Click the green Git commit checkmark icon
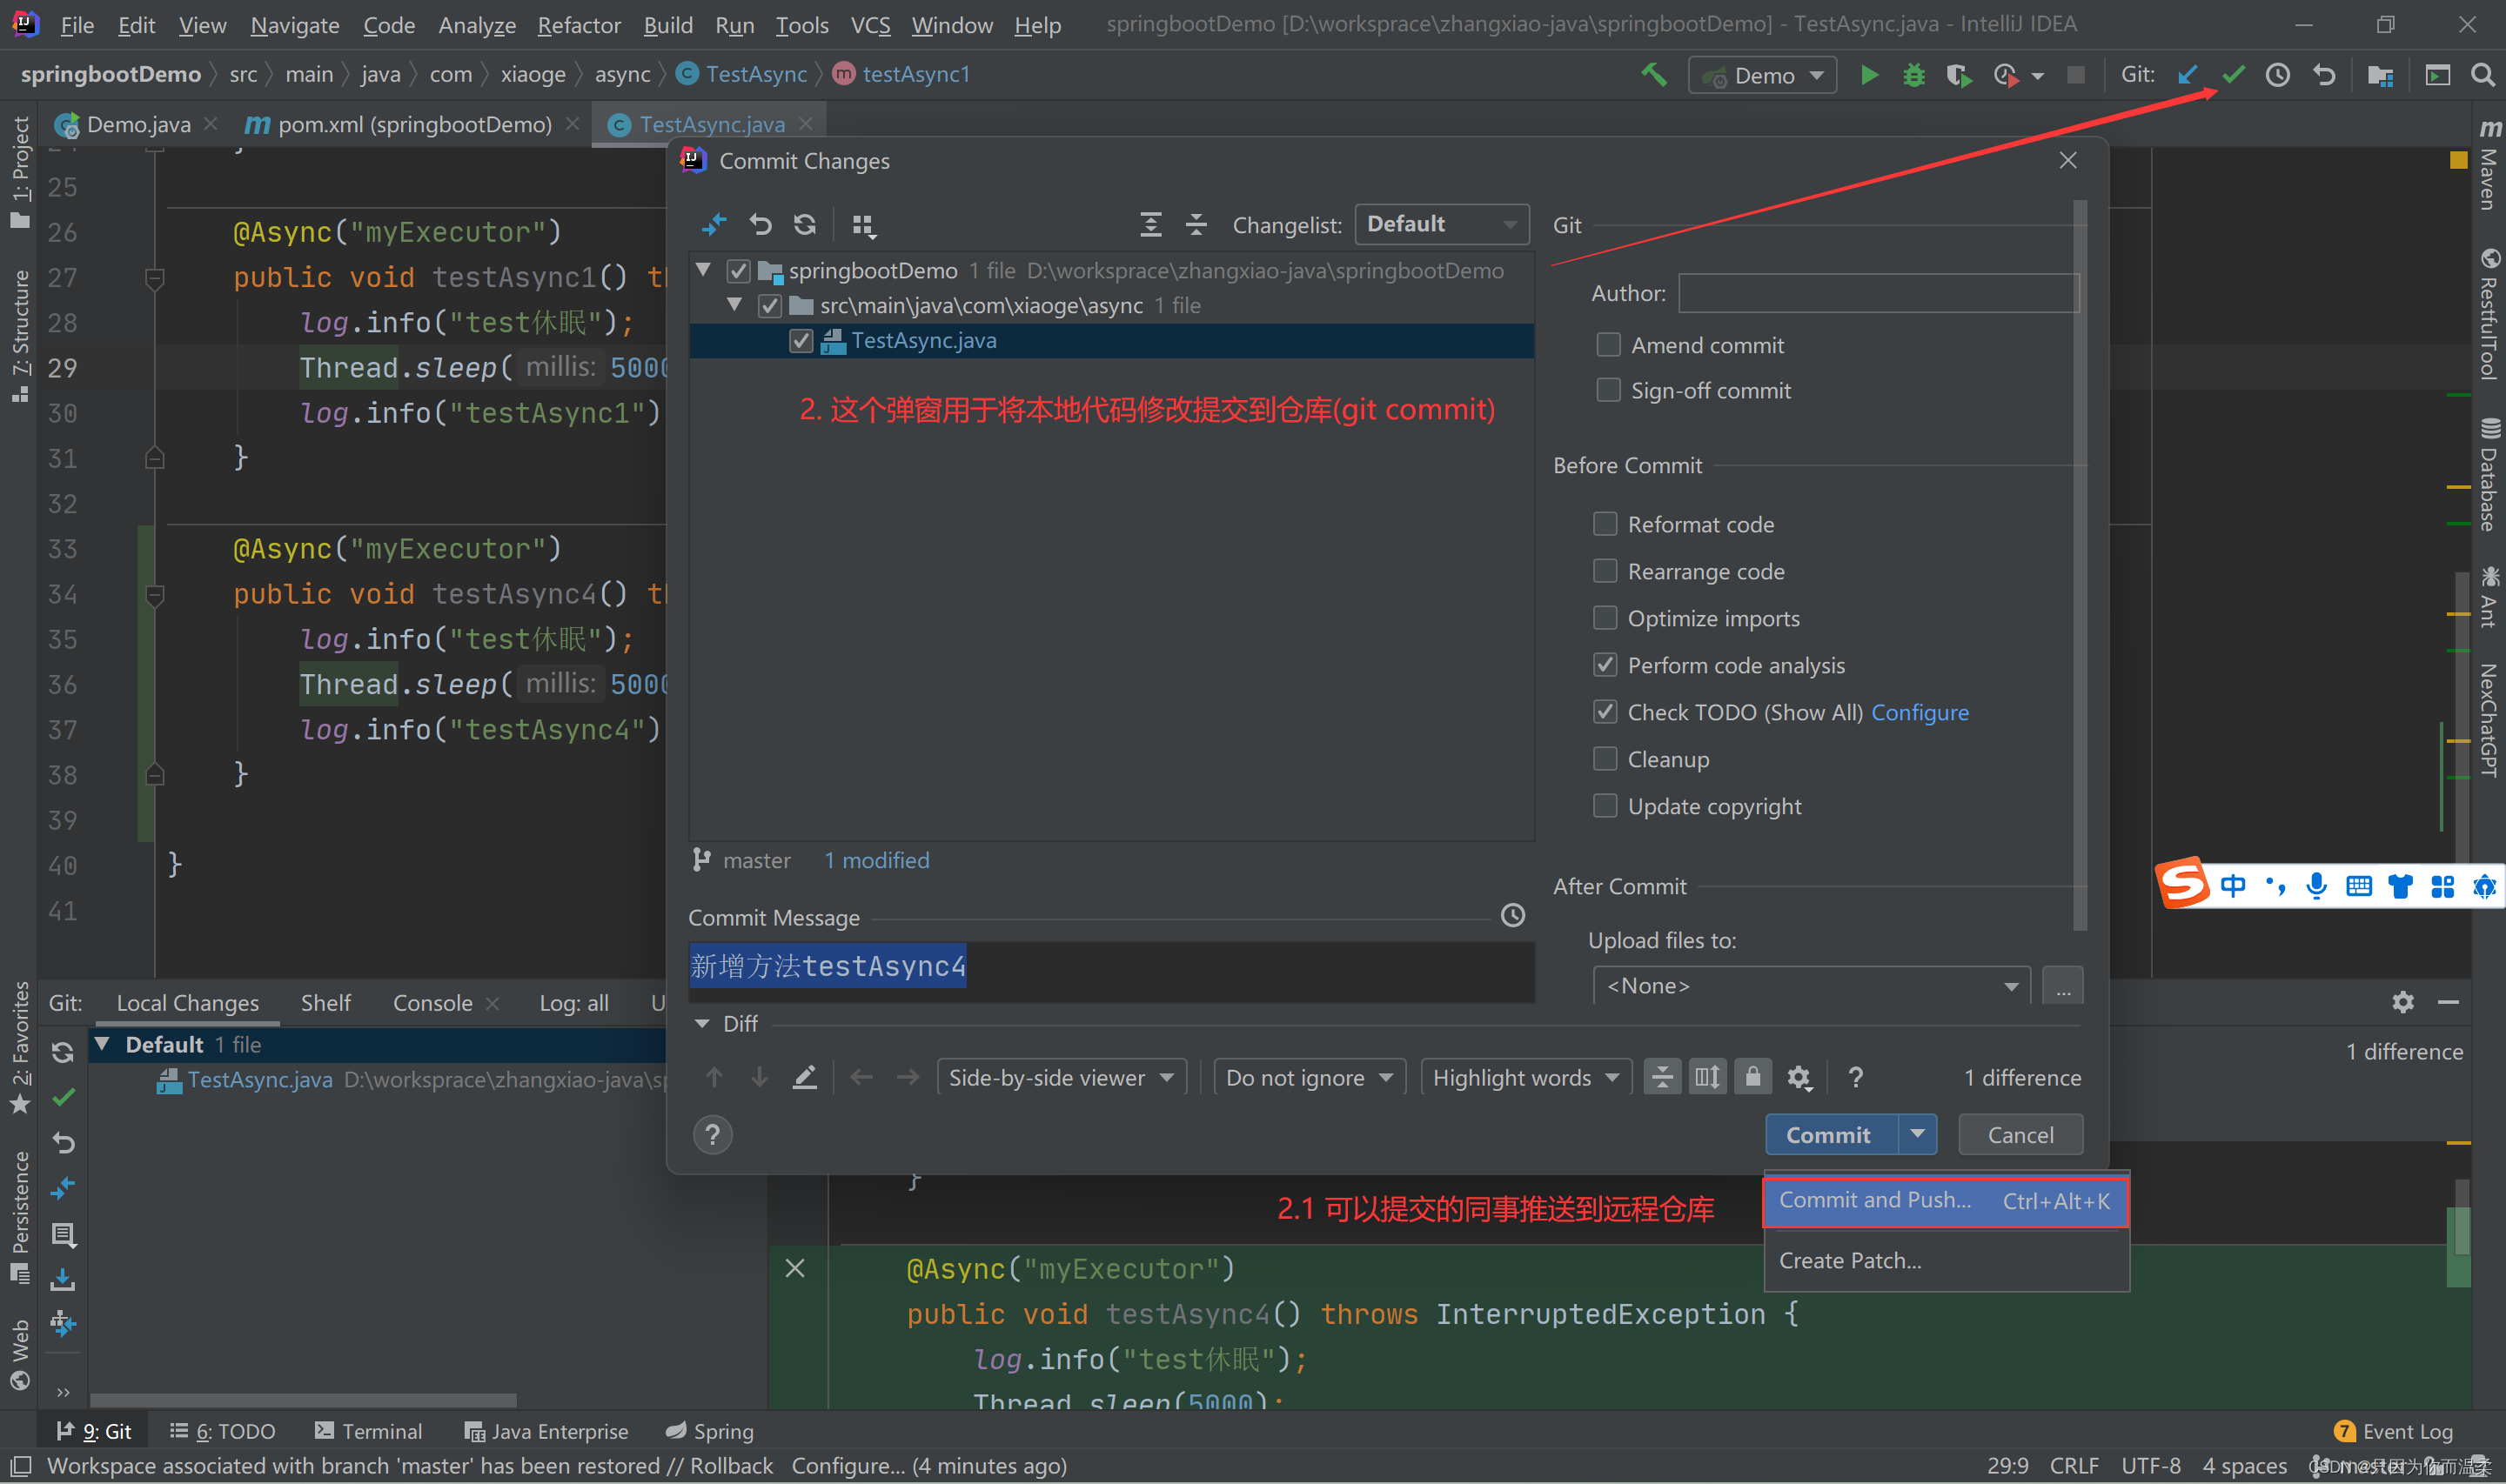This screenshot has width=2506, height=1484. click(x=2233, y=75)
